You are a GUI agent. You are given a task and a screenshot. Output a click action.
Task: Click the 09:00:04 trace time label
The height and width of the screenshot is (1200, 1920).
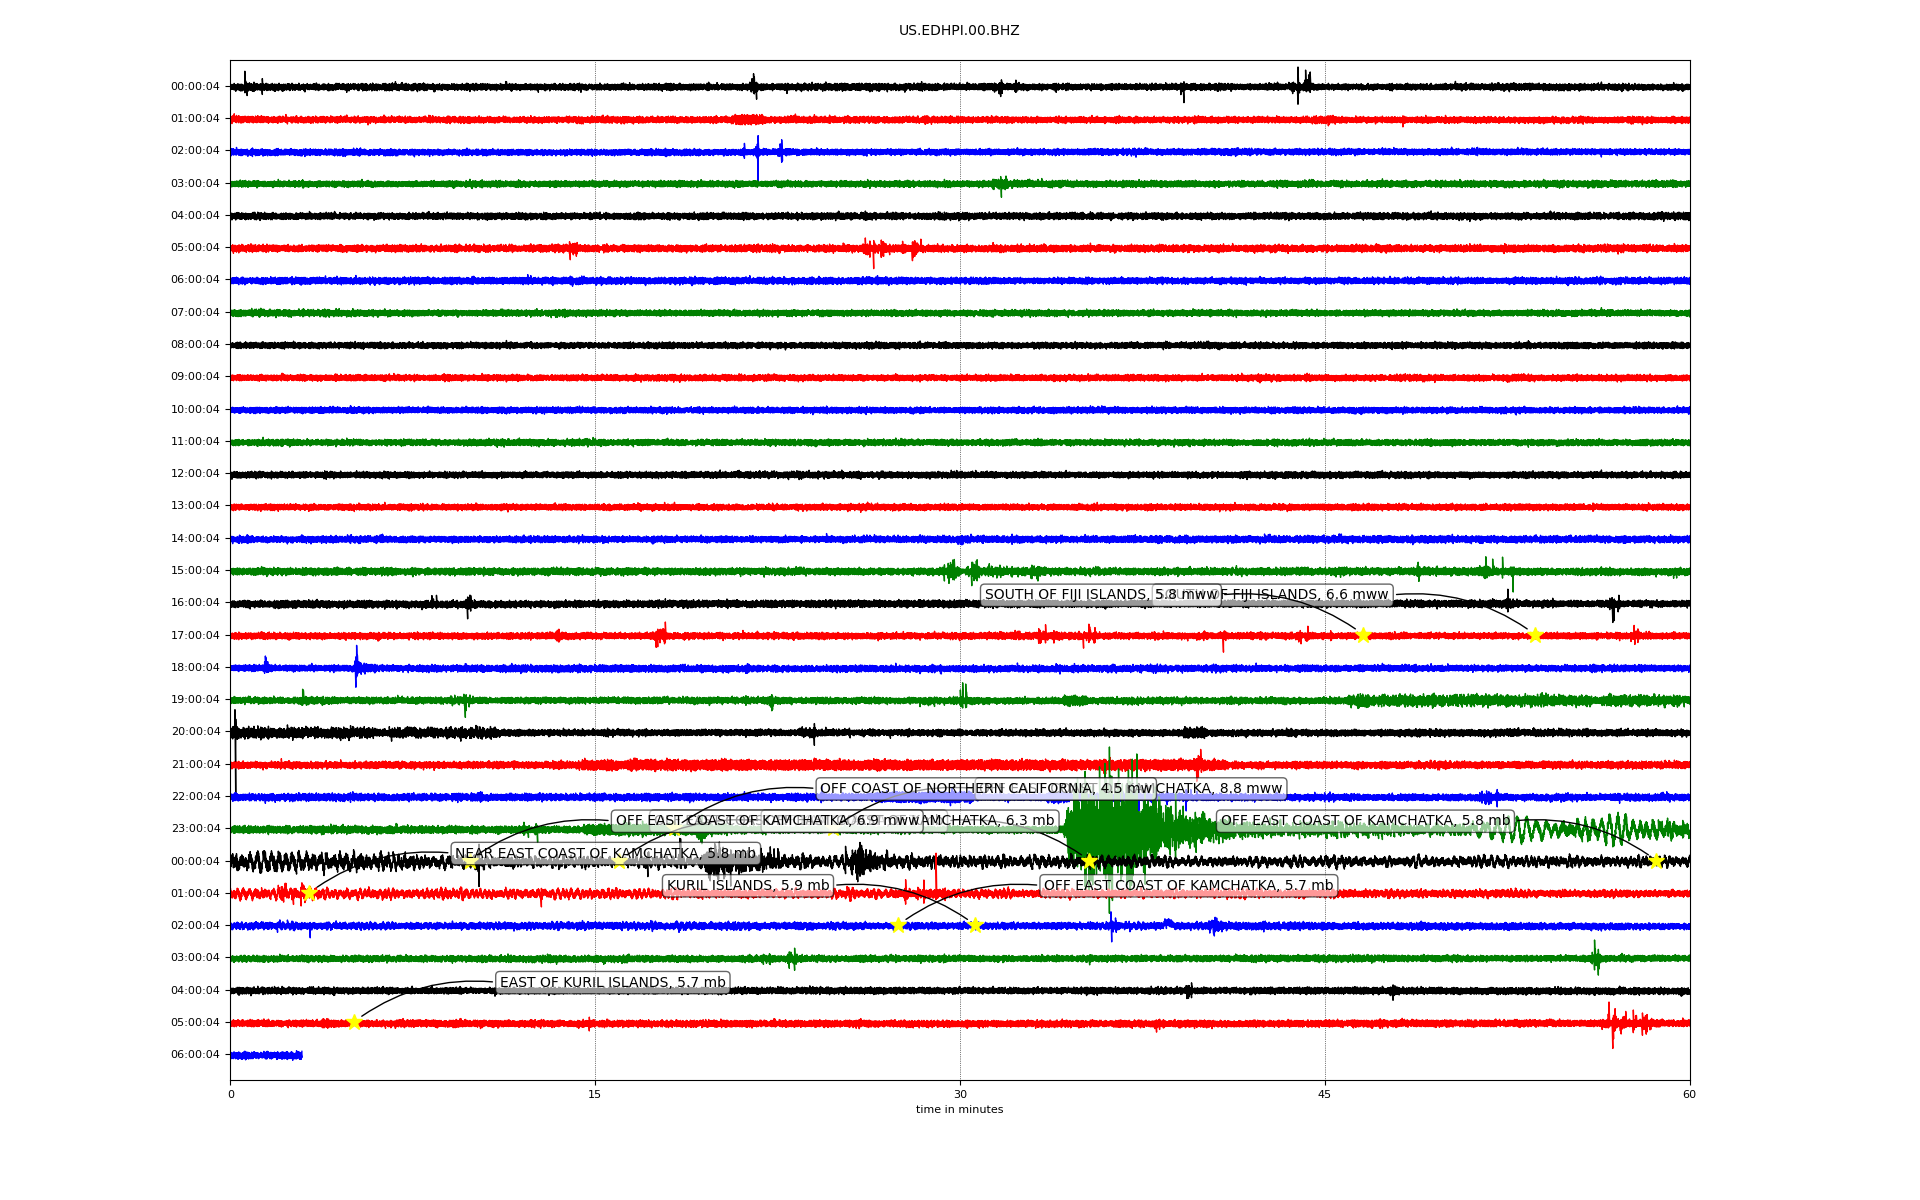pos(195,377)
